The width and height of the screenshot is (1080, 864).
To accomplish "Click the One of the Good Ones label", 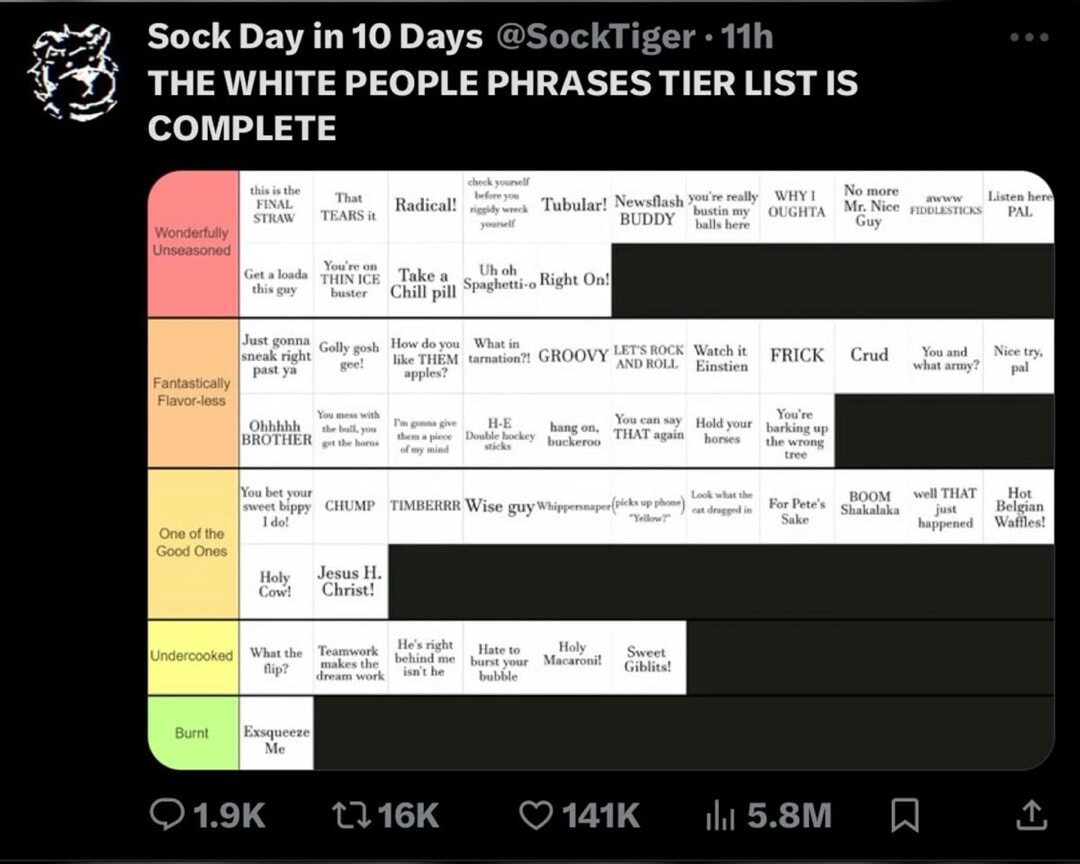I will tap(193, 543).
